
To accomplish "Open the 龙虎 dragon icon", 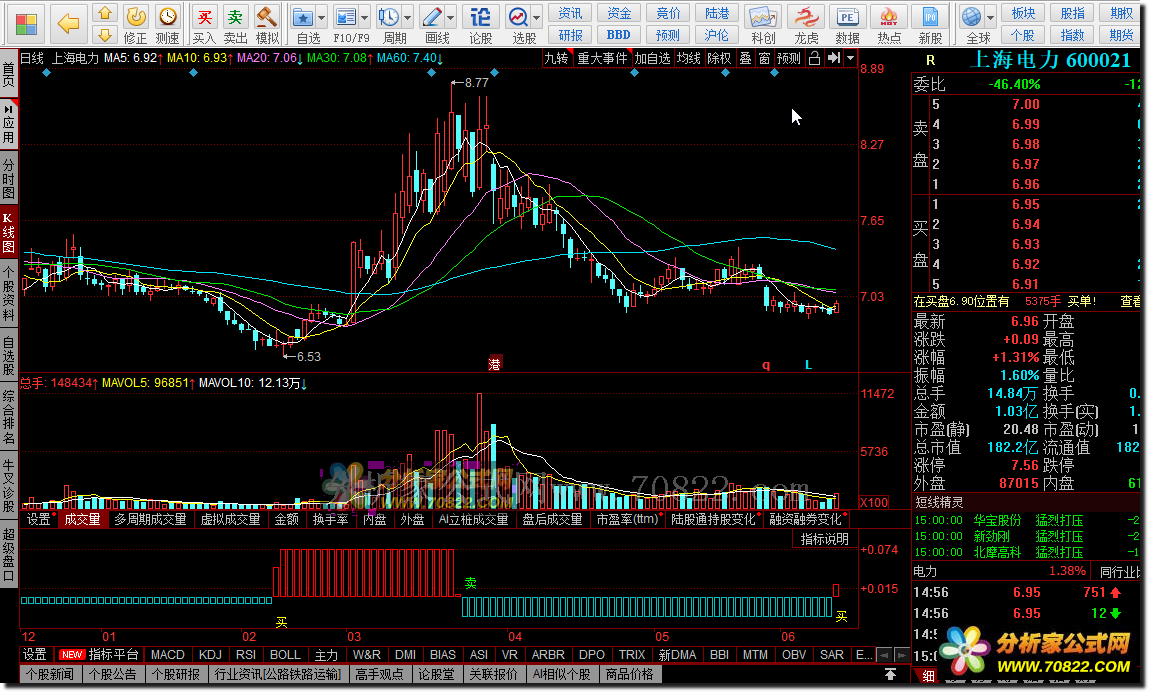I will coord(806,16).
